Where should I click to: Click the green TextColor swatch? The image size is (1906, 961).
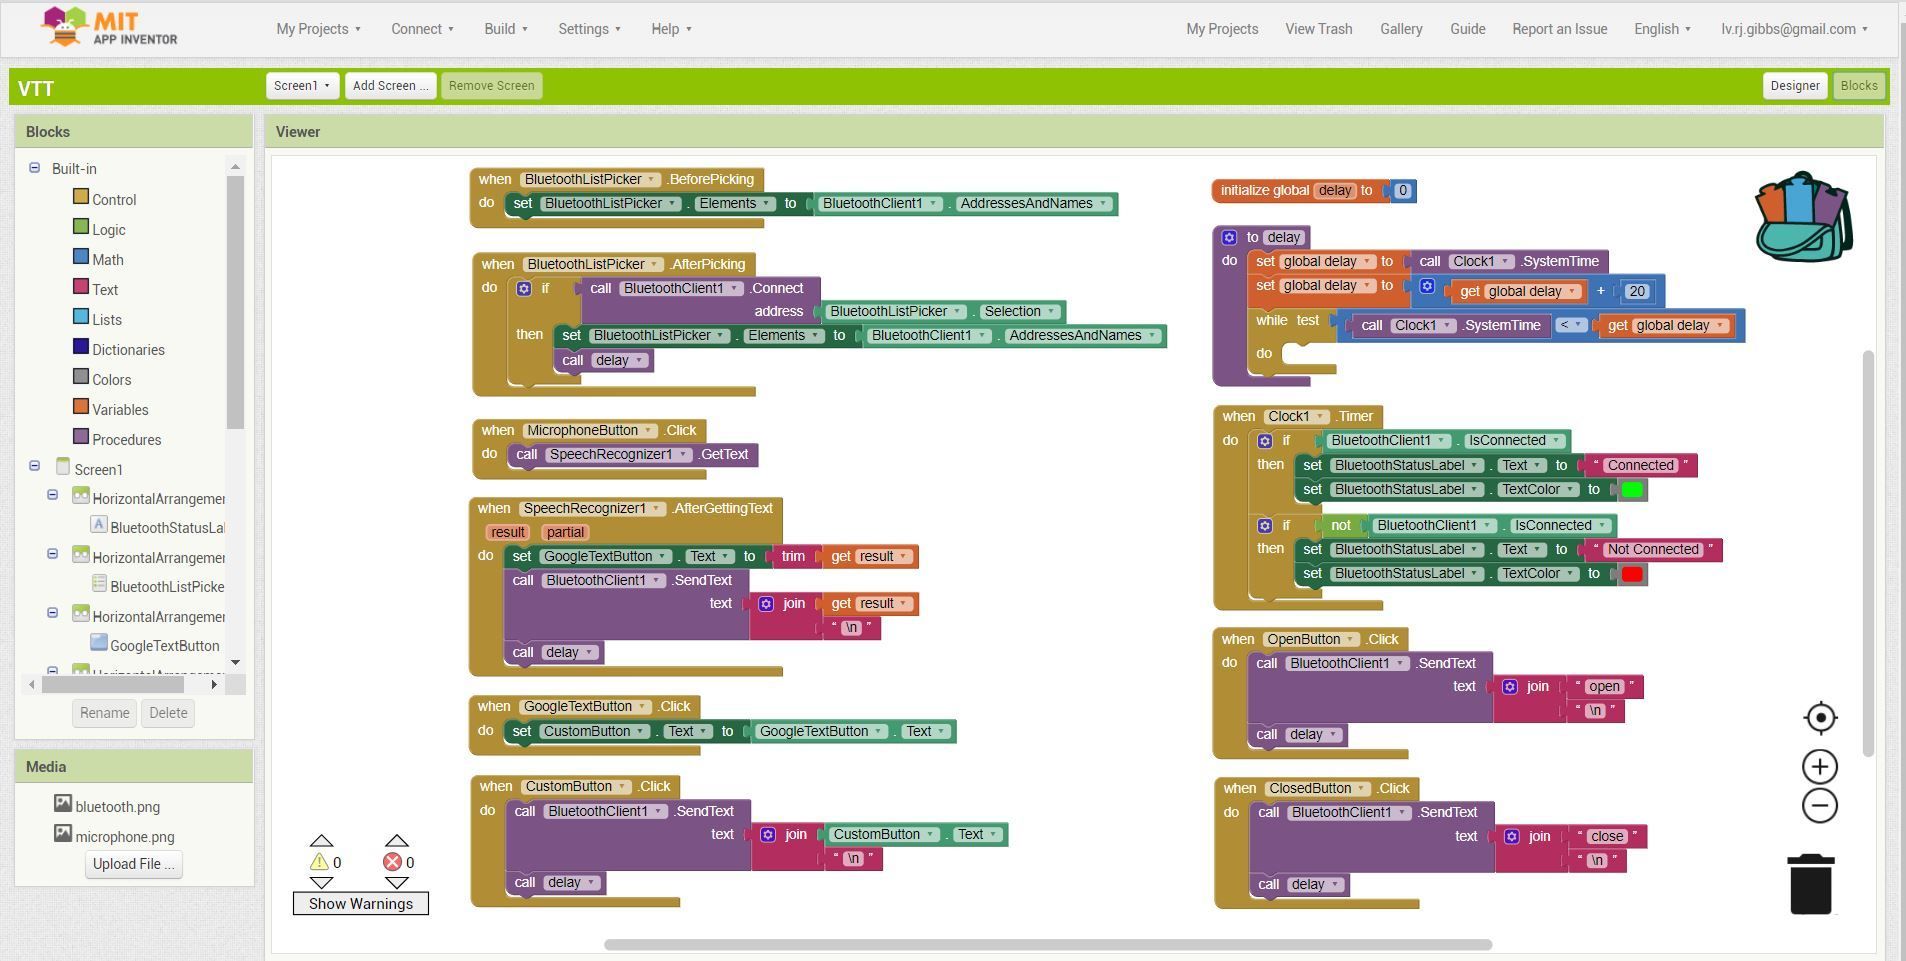(x=1631, y=490)
